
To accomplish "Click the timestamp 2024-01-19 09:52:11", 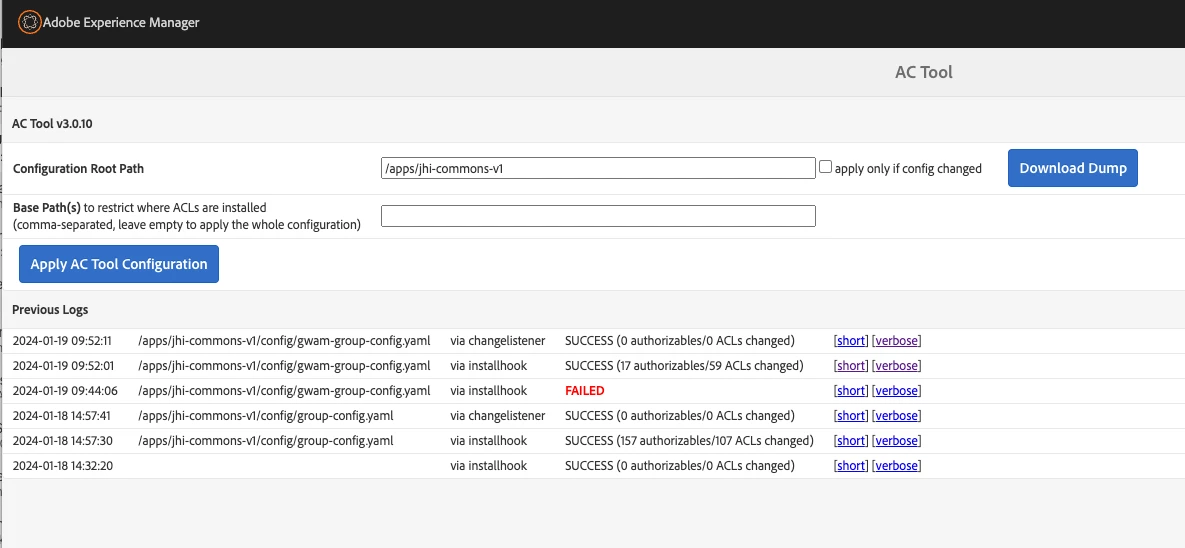I will (x=62, y=341).
